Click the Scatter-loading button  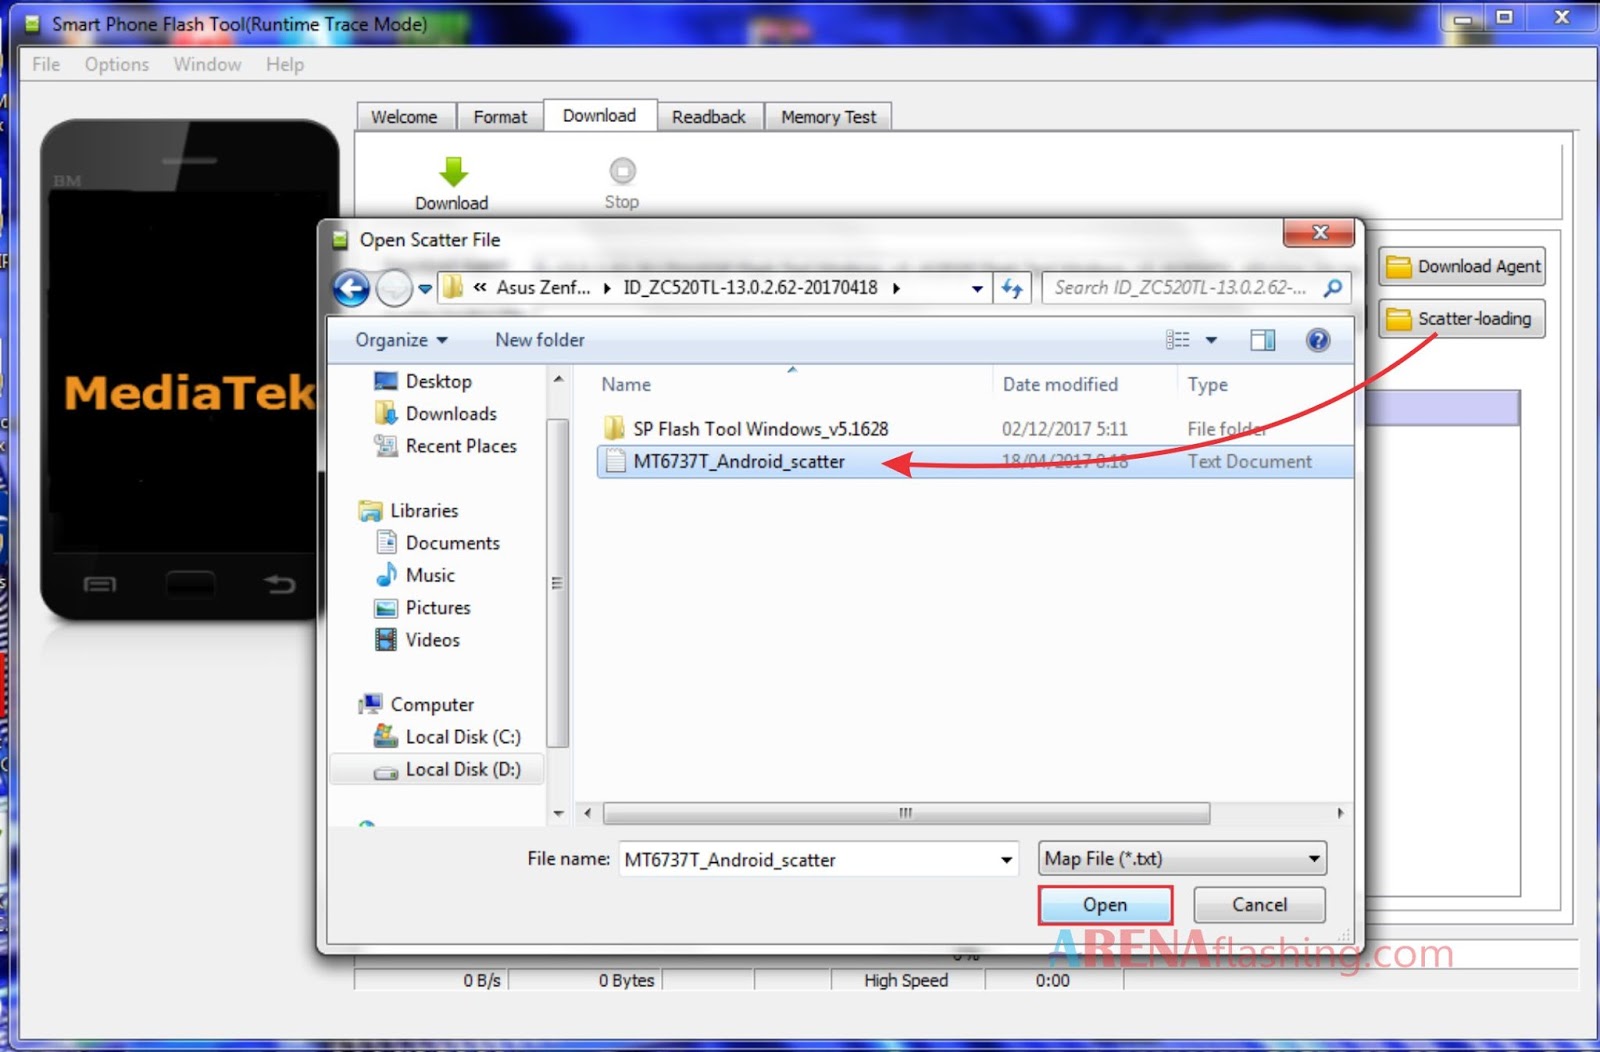click(x=1461, y=318)
